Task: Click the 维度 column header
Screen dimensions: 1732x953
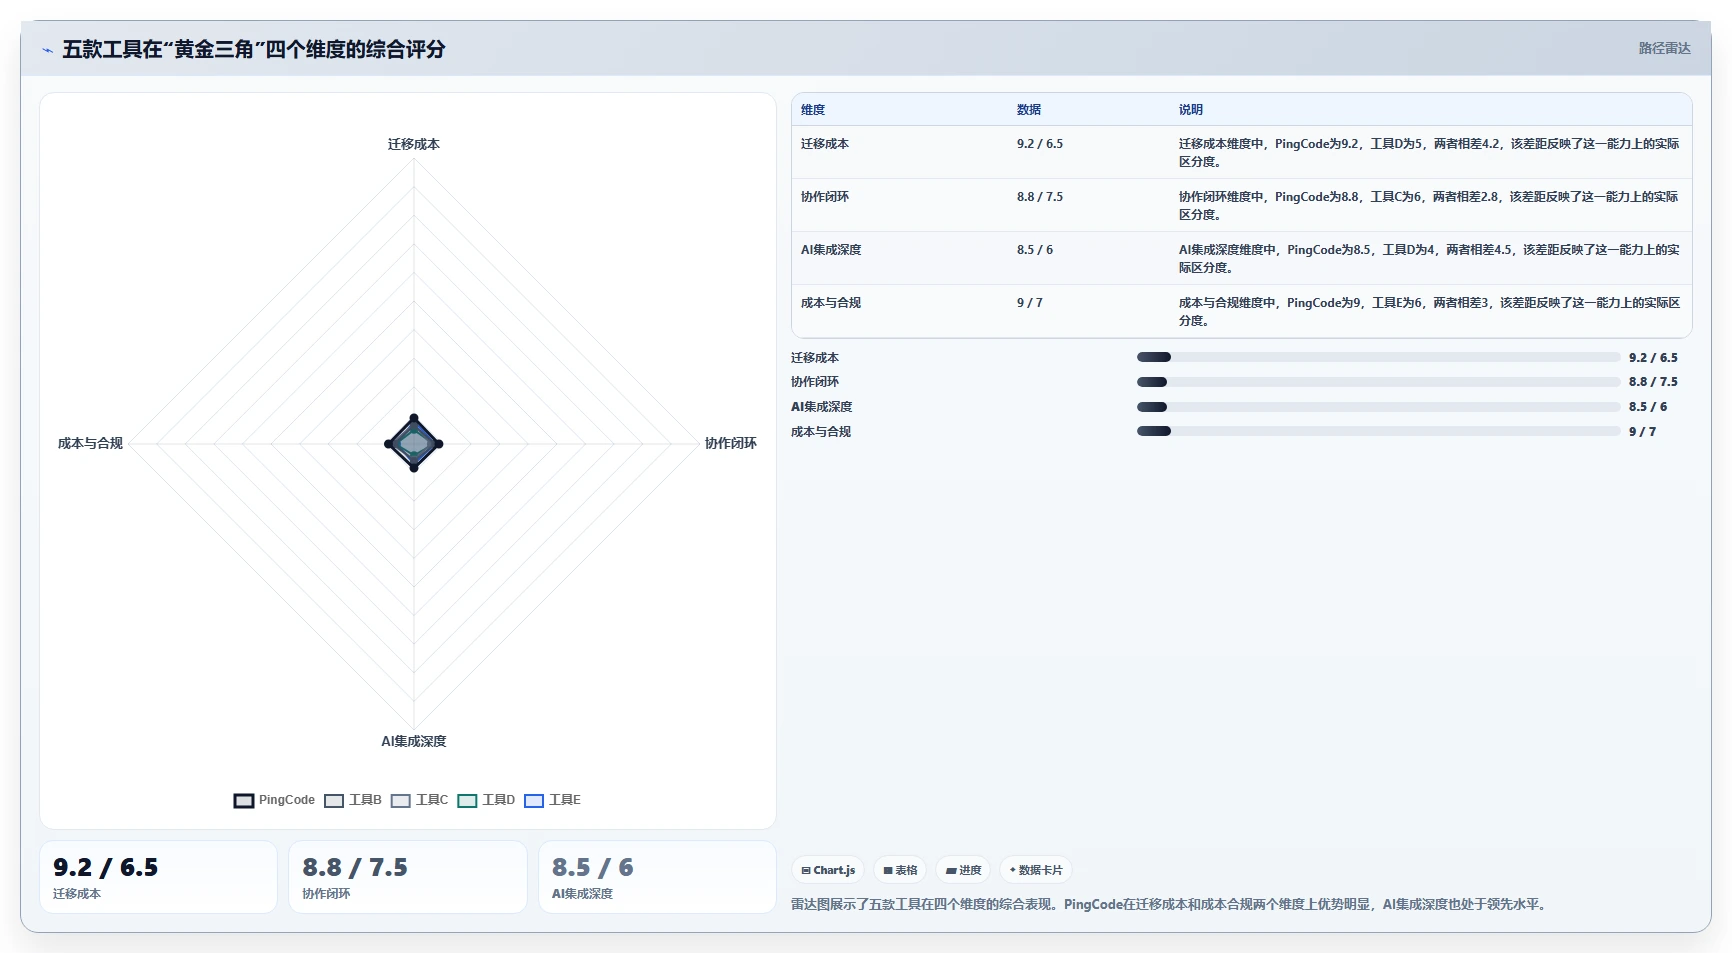Action: pyautogui.click(x=813, y=110)
